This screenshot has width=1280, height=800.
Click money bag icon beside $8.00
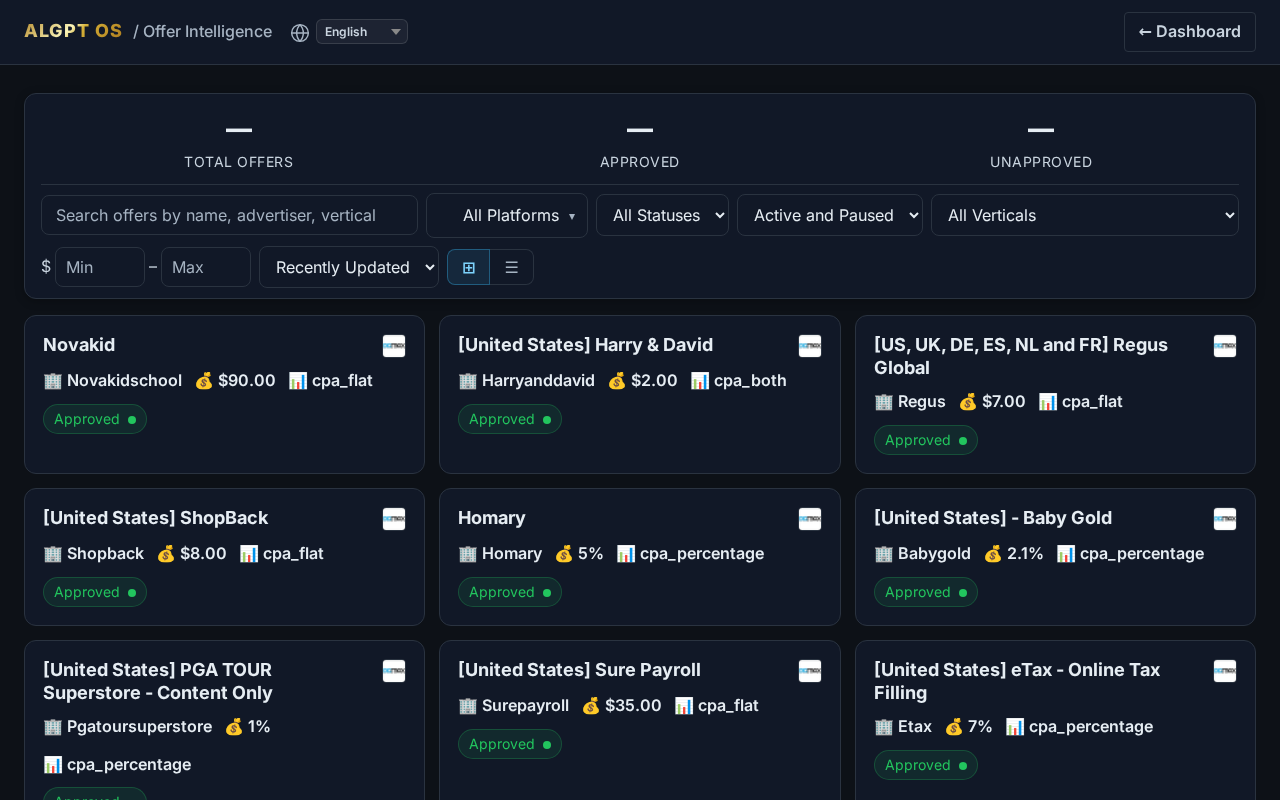tap(166, 553)
